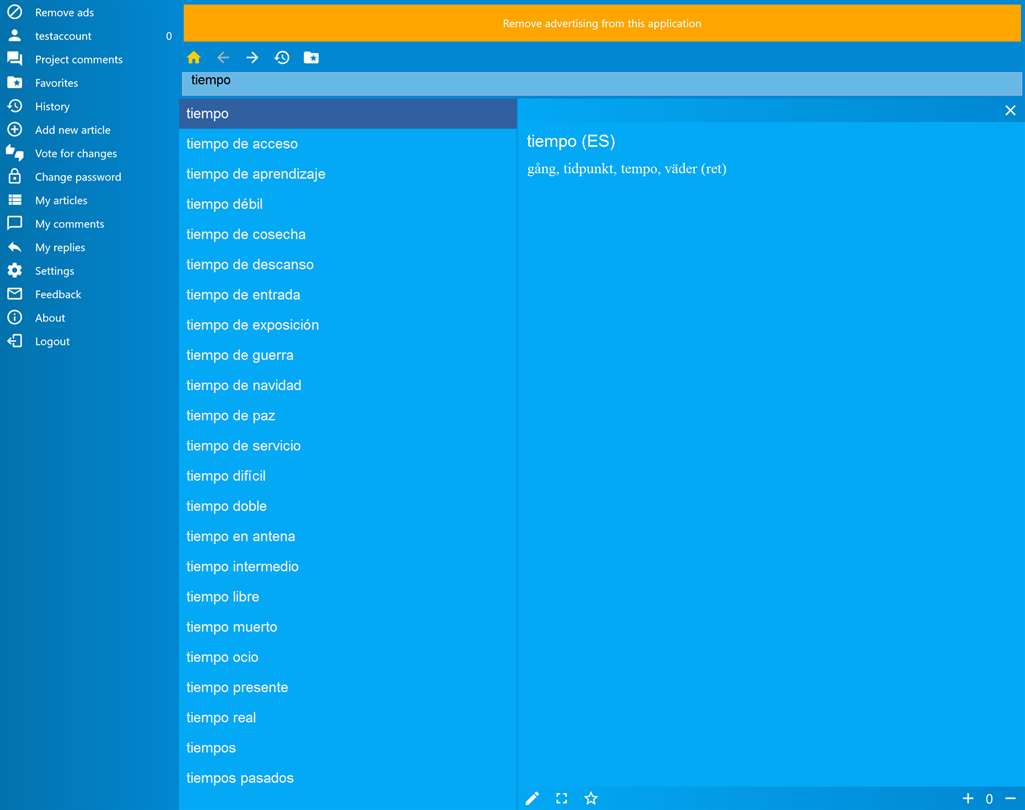The width and height of the screenshot is (1025, 810).
Task: Close the article panel with X
Action: (1010, 110)
